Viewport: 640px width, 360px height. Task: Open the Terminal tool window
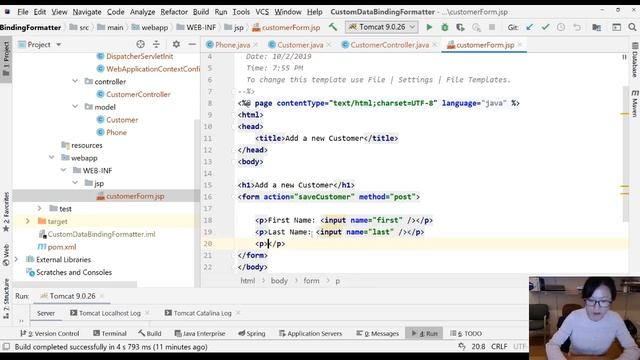click(x=110, y=333)
